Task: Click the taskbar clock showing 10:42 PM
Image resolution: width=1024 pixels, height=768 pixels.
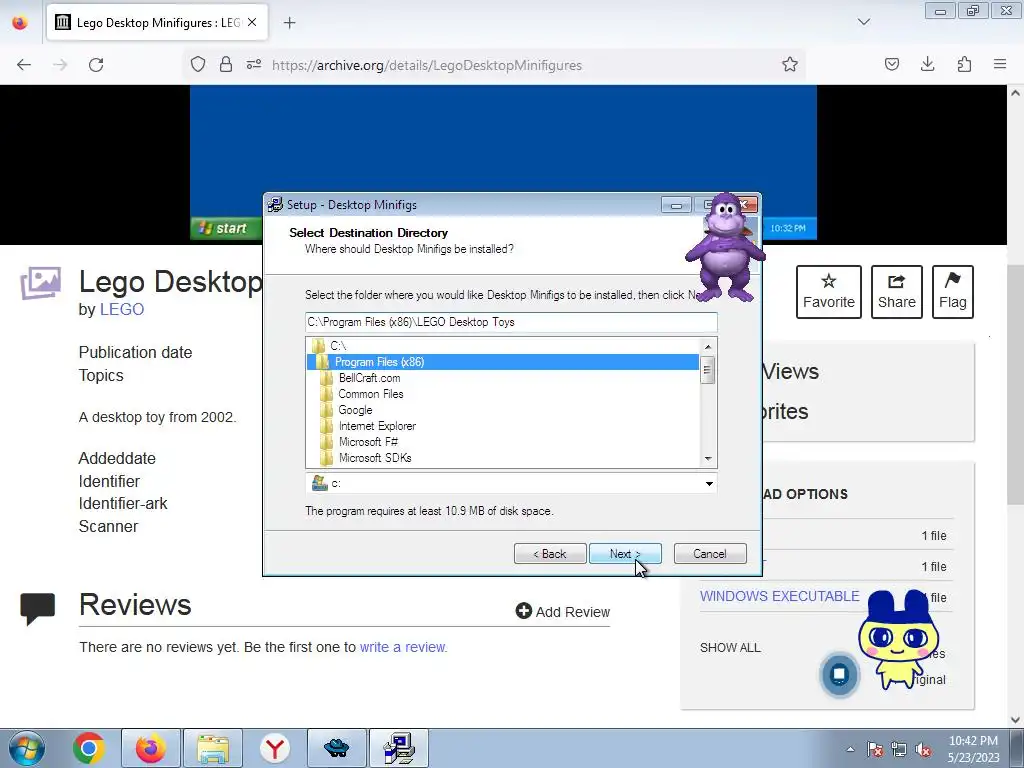Action: 973,749
